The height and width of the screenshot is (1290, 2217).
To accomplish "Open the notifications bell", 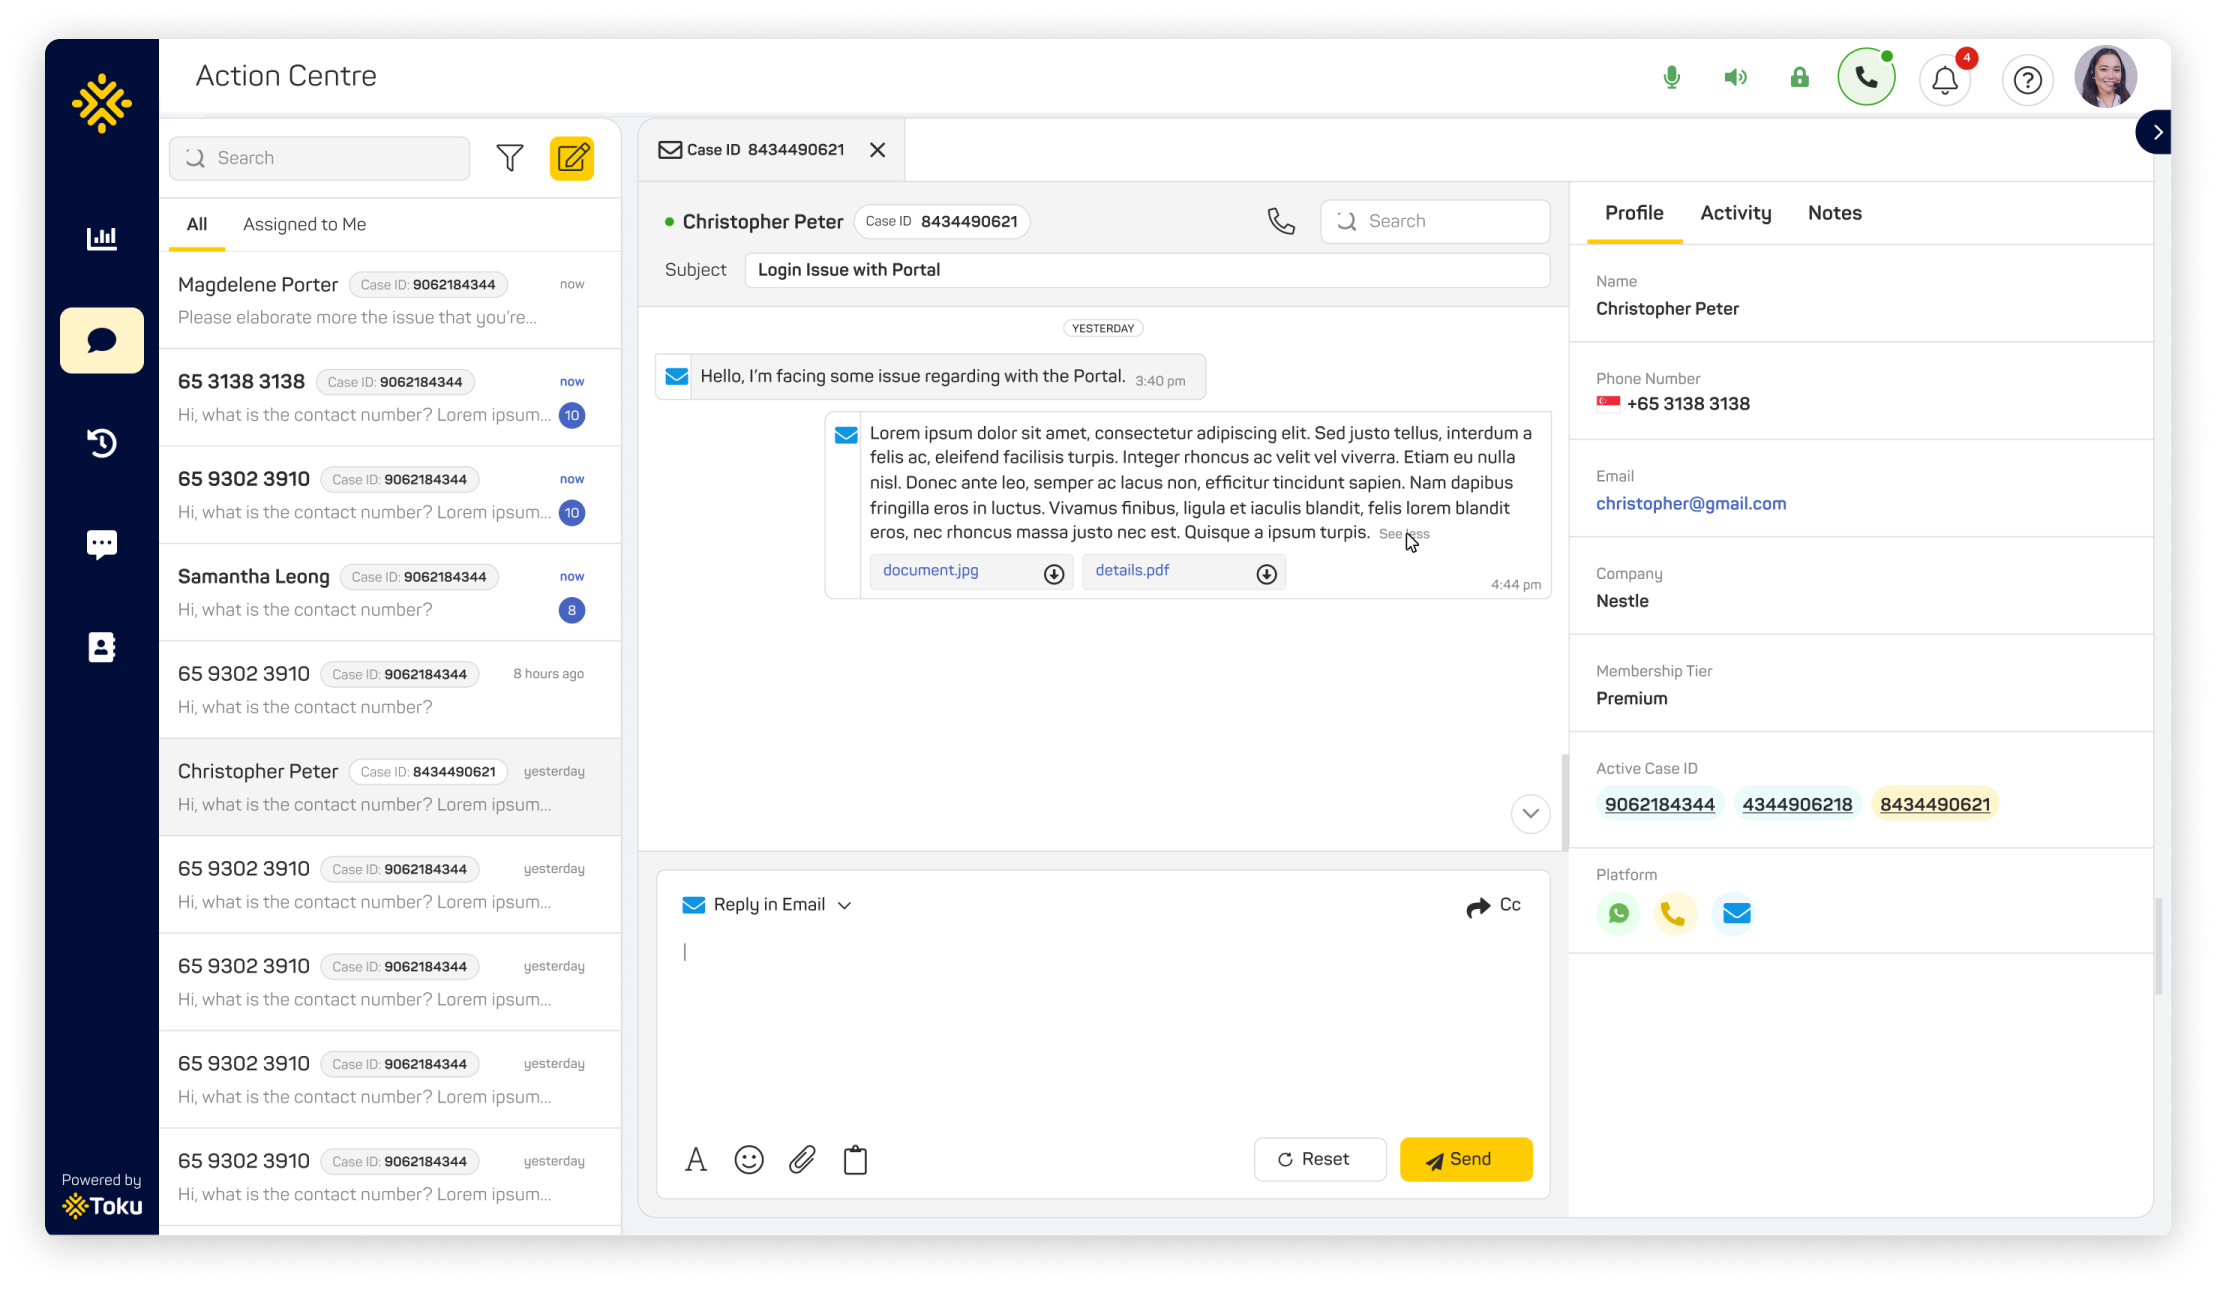I will click(x=1944, y=79).
